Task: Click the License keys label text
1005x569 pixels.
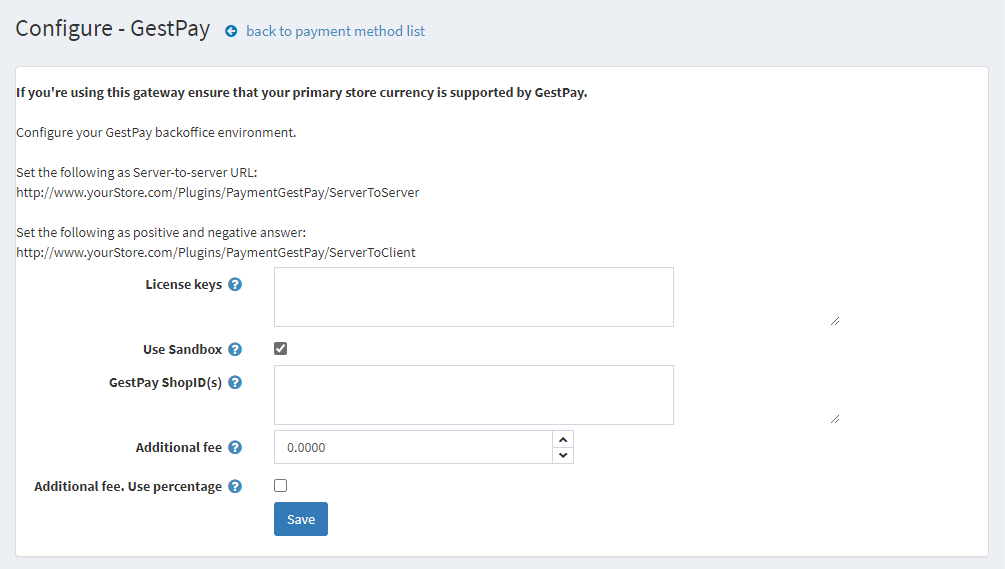Action: pyautogui.click(x=183, y=284)
